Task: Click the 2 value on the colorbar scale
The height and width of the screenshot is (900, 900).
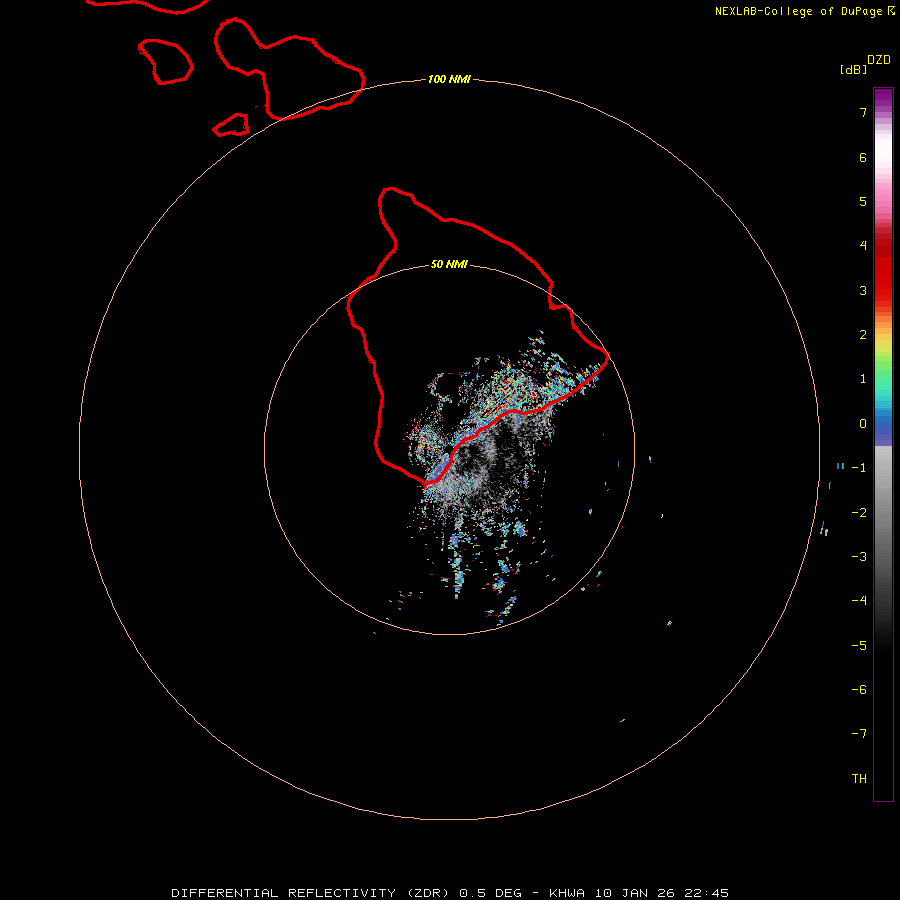Action: [863, 335]
